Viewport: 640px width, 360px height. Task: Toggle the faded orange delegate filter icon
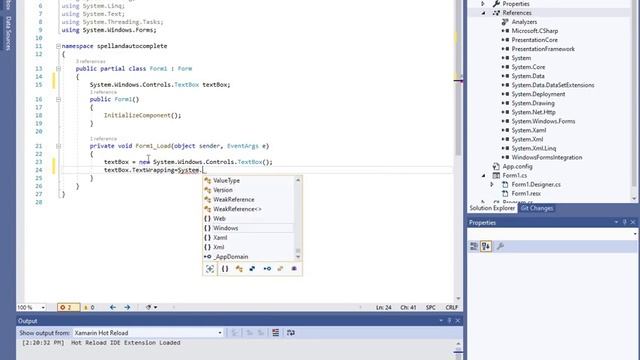tap(280, 269)
